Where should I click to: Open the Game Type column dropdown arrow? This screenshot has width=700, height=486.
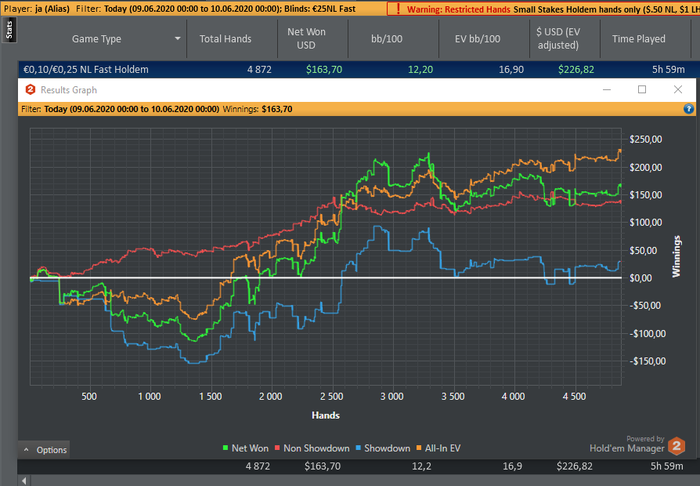click(178, 39)
